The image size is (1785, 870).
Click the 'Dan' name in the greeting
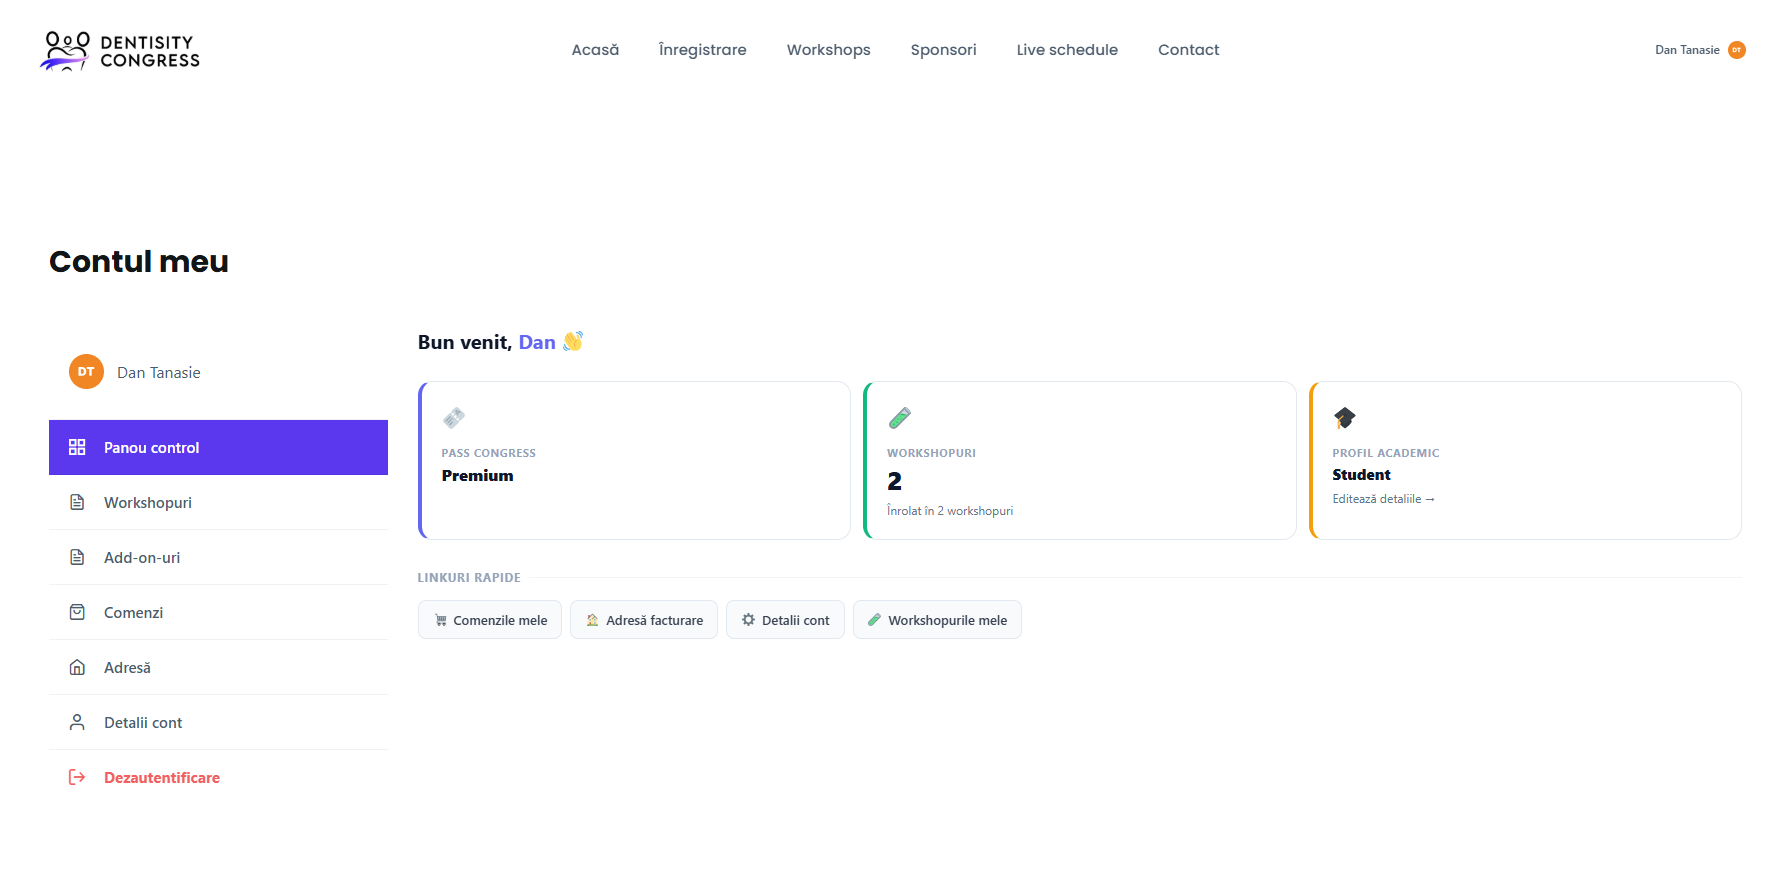point(537,342)
